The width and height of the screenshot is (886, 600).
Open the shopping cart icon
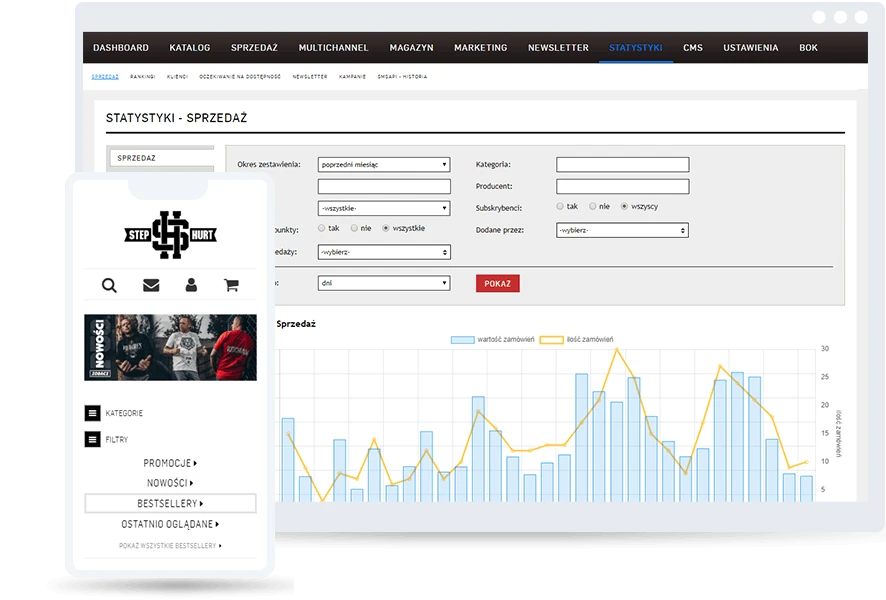(231, 285)
